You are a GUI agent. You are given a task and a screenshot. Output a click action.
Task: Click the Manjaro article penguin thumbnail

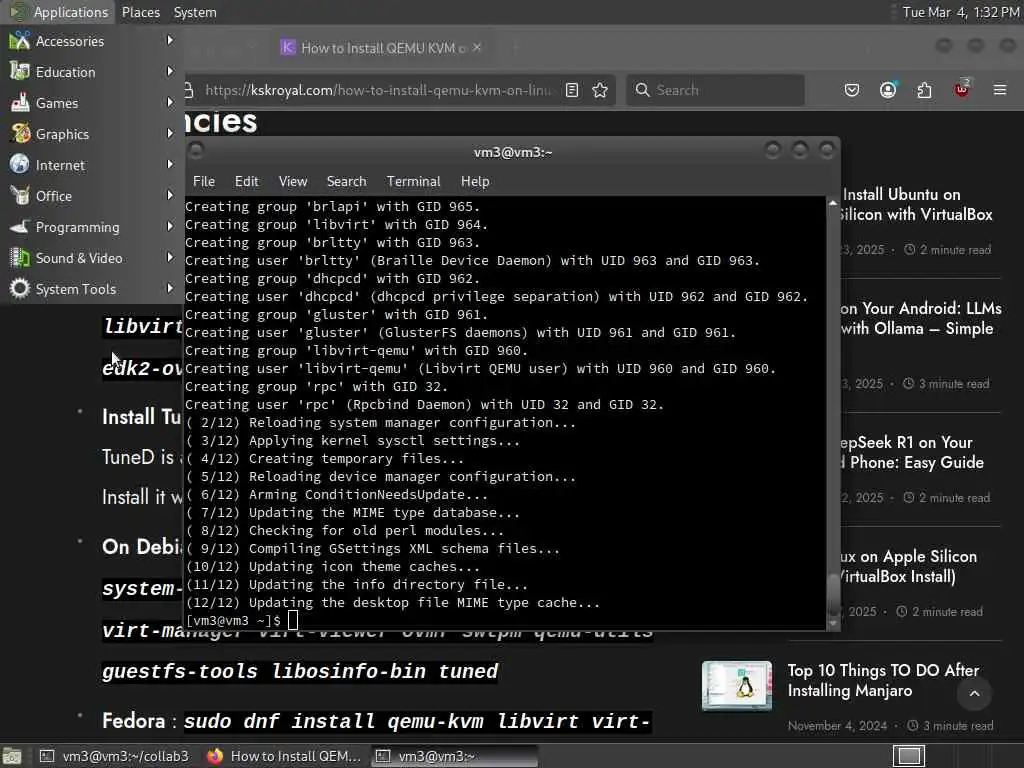[737, 685]
